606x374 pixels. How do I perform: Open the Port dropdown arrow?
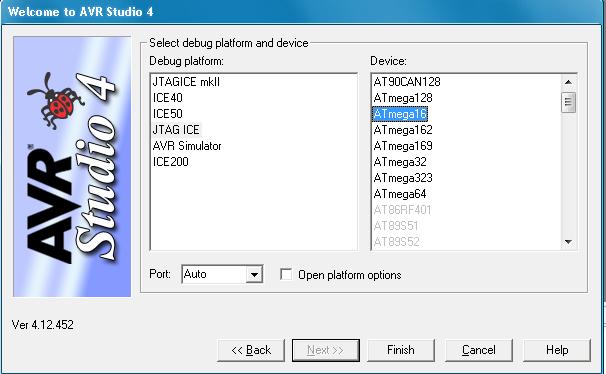point(254,275)
